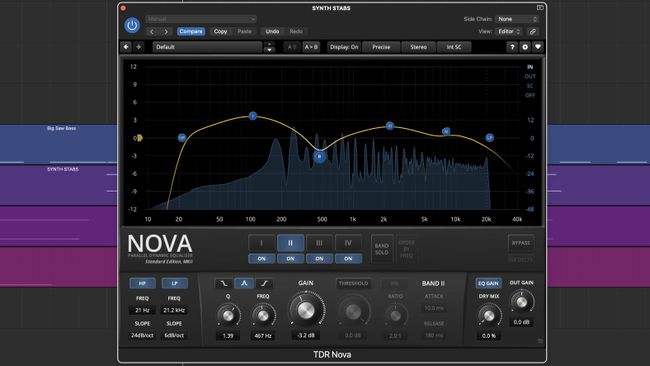Click band II node on curve
This screenshot has width=650, height=366.
click(x=319, y=157)
